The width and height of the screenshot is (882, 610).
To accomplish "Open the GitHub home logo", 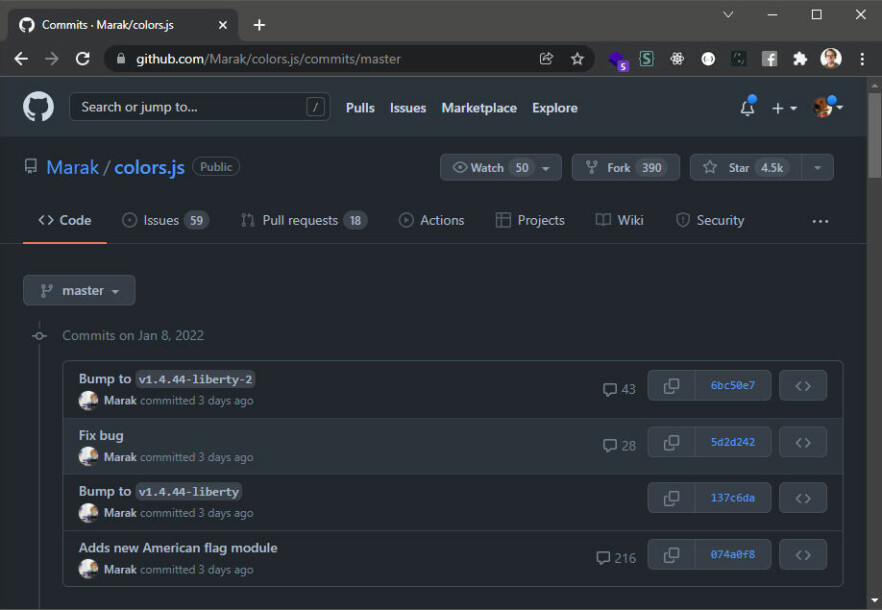I will (38, 107).
